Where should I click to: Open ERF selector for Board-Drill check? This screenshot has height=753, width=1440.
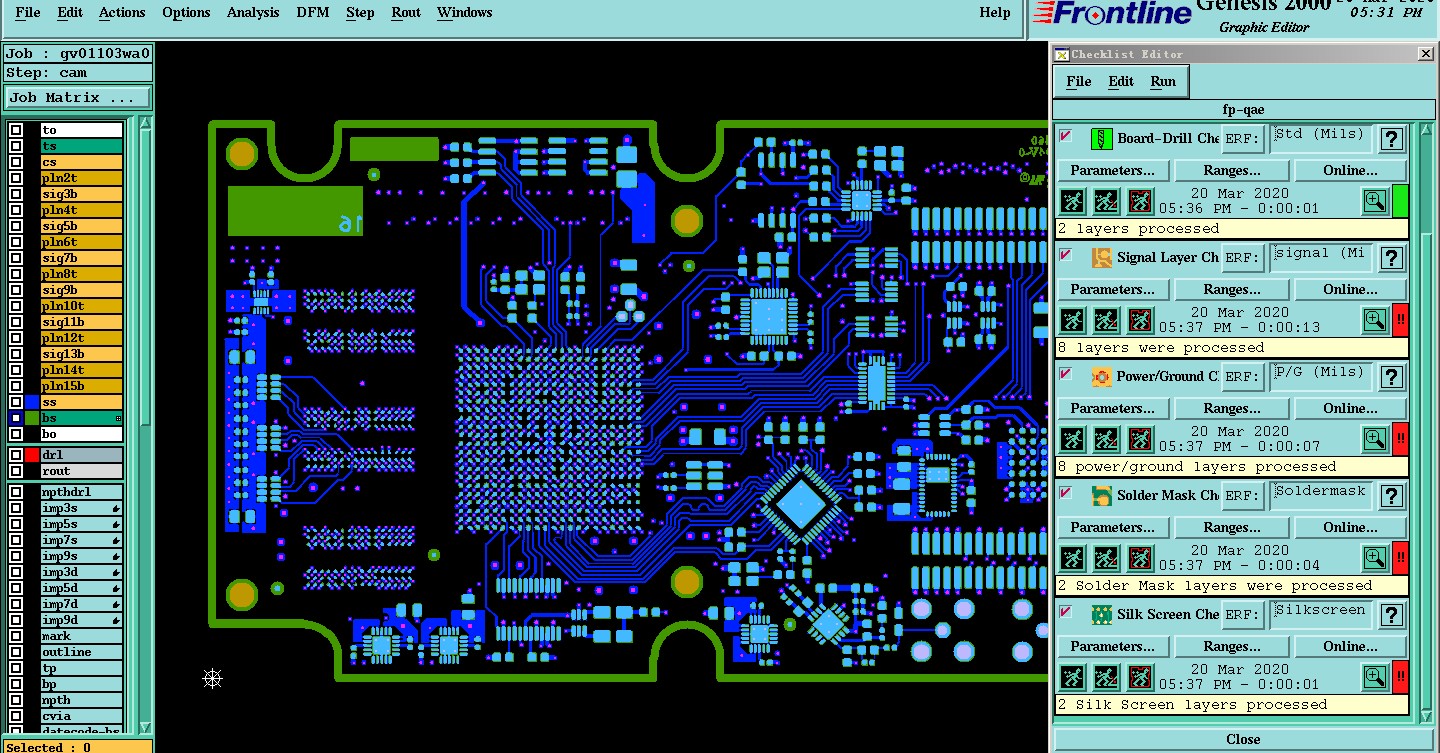[x=1242, y=139]
